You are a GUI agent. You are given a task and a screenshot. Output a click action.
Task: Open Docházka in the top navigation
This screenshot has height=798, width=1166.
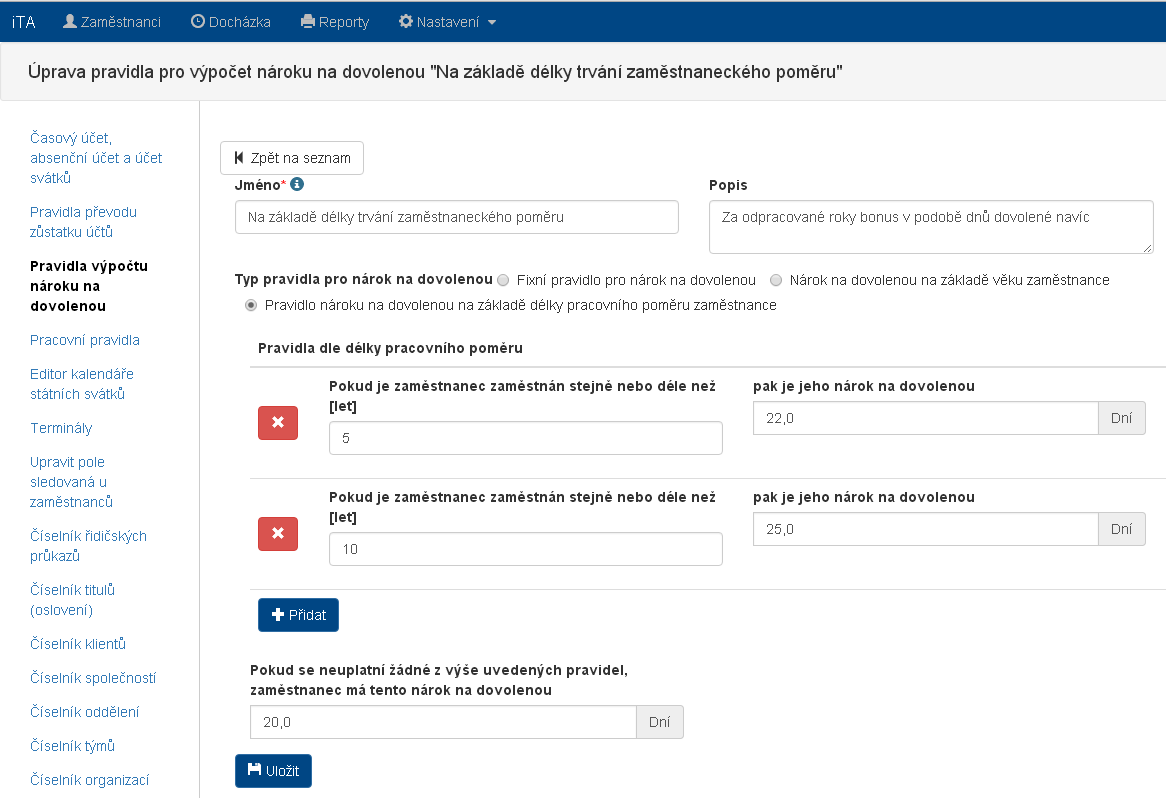point(231,21)
